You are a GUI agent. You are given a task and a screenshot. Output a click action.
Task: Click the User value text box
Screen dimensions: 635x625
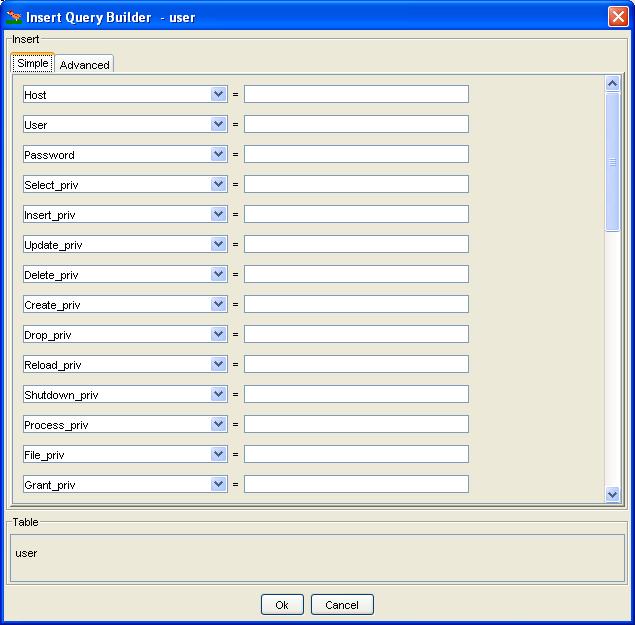(x=356, y=124)
